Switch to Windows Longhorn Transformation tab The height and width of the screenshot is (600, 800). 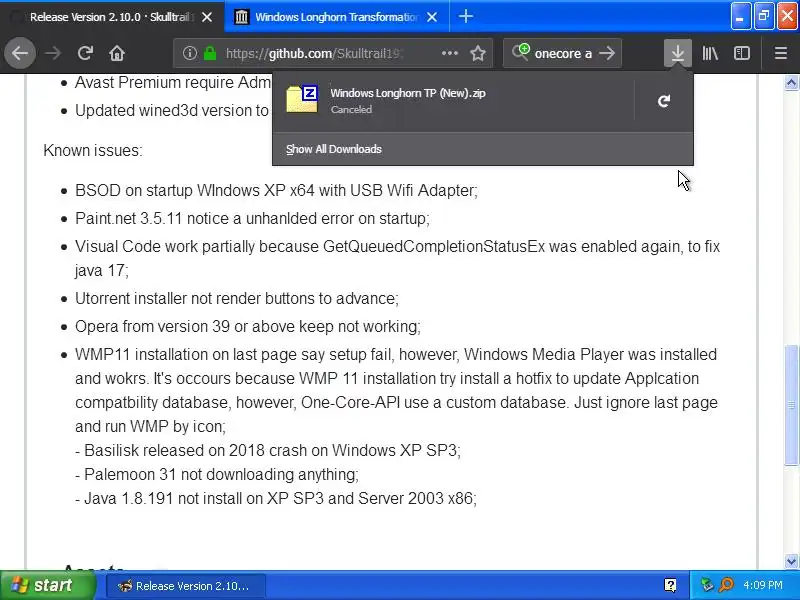(337, 17)
